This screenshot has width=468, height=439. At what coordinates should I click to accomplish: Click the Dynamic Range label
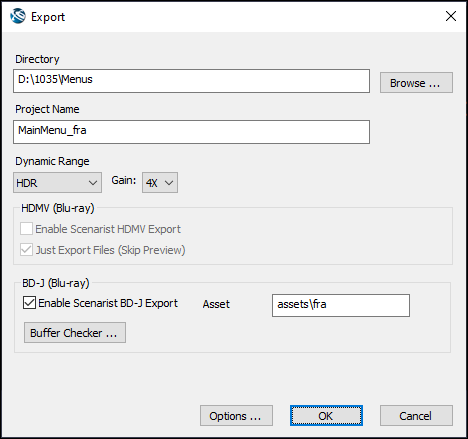(x=52, y=161)
